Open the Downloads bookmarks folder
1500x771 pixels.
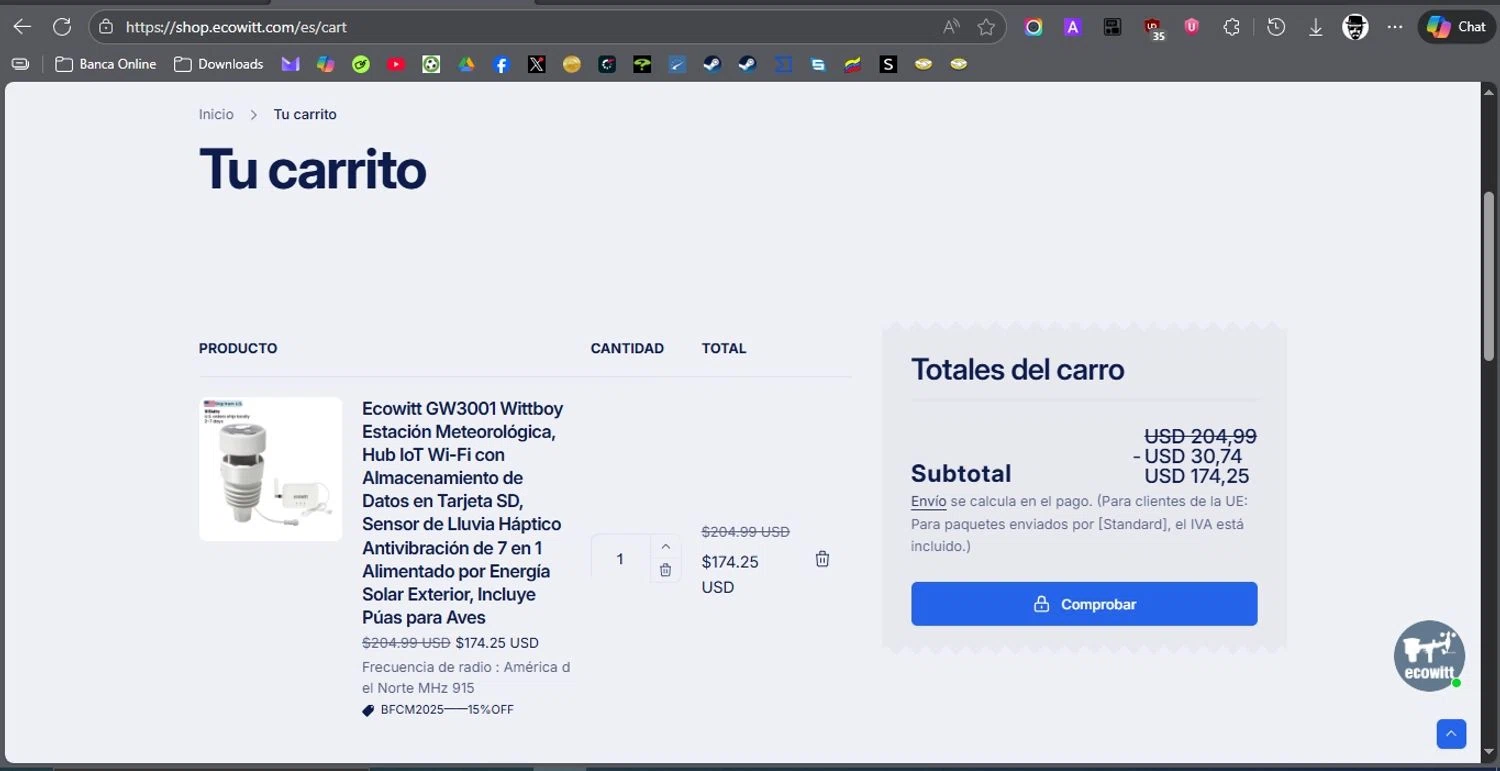[219, 64]
